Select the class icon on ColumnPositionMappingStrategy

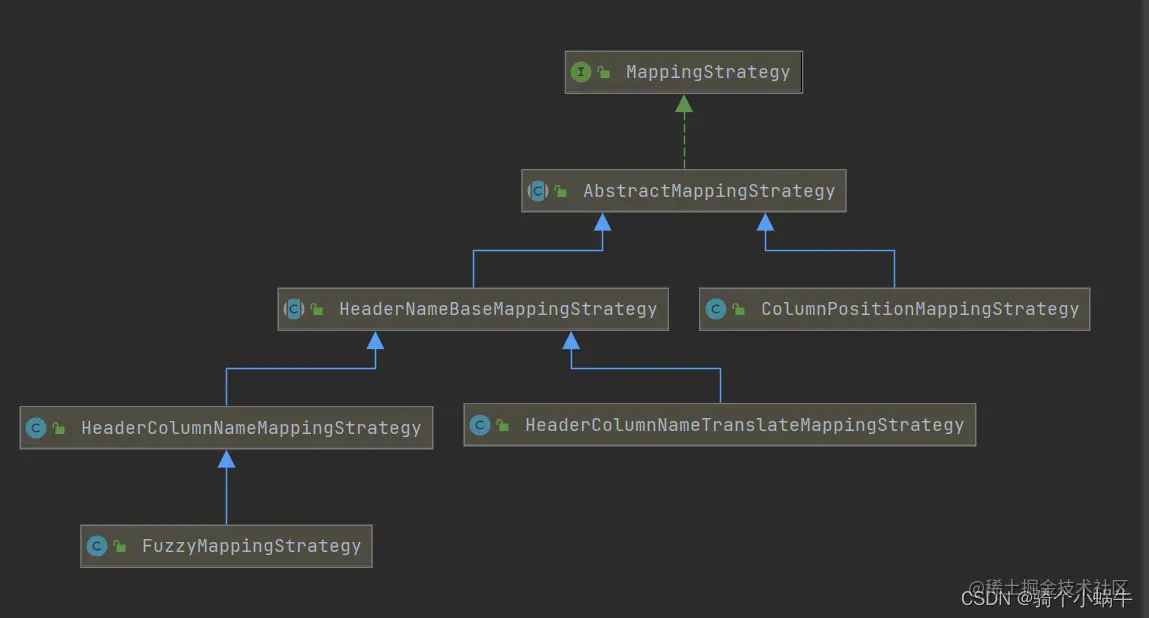coord(715,309)
